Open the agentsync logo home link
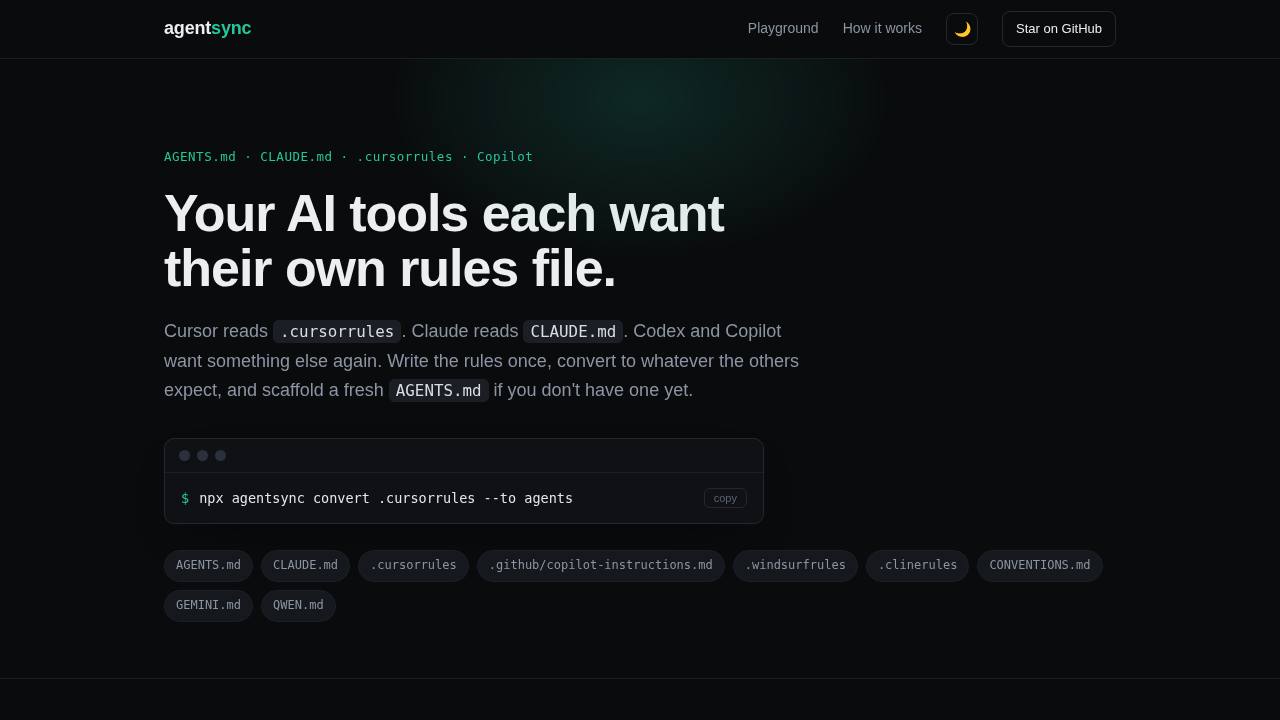Image resolution: width=1280 pixels, height=720 pixels. [208, 28]
